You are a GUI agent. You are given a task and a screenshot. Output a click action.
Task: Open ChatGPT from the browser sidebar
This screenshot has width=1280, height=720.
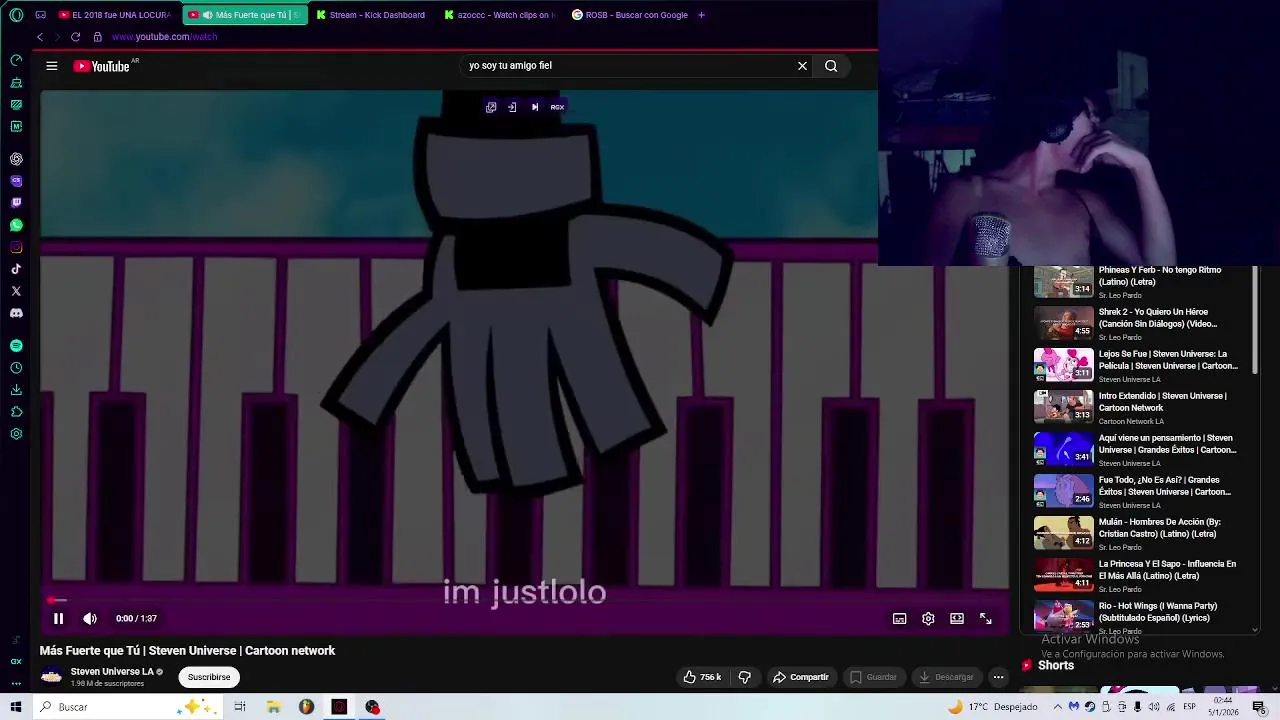(x=16, y=159)
